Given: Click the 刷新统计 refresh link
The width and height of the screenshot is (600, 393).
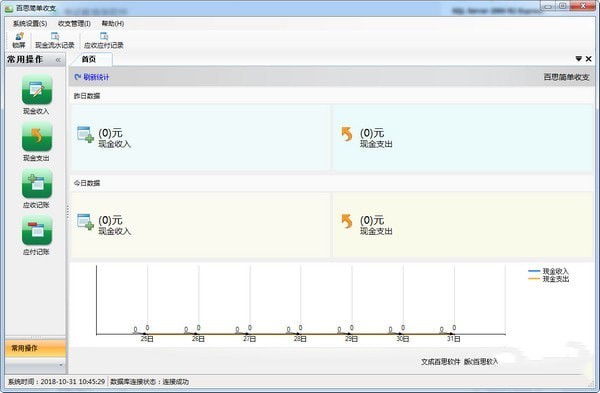Looking at the screenshot, I should tap(92, 77).
